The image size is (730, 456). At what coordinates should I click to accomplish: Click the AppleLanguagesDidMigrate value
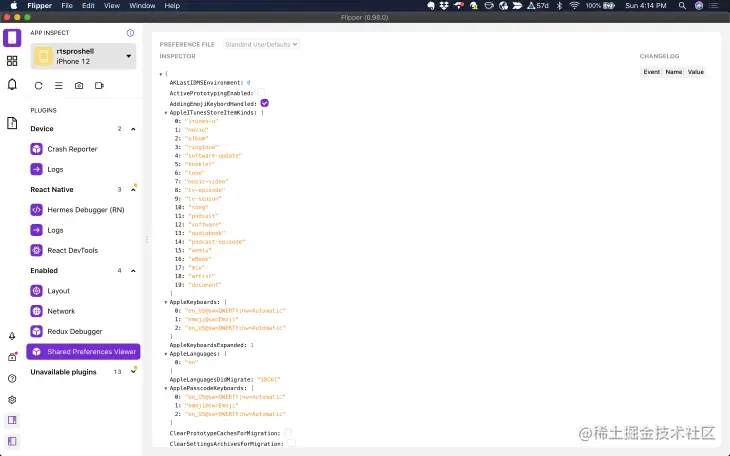click(x=269, y=380)
